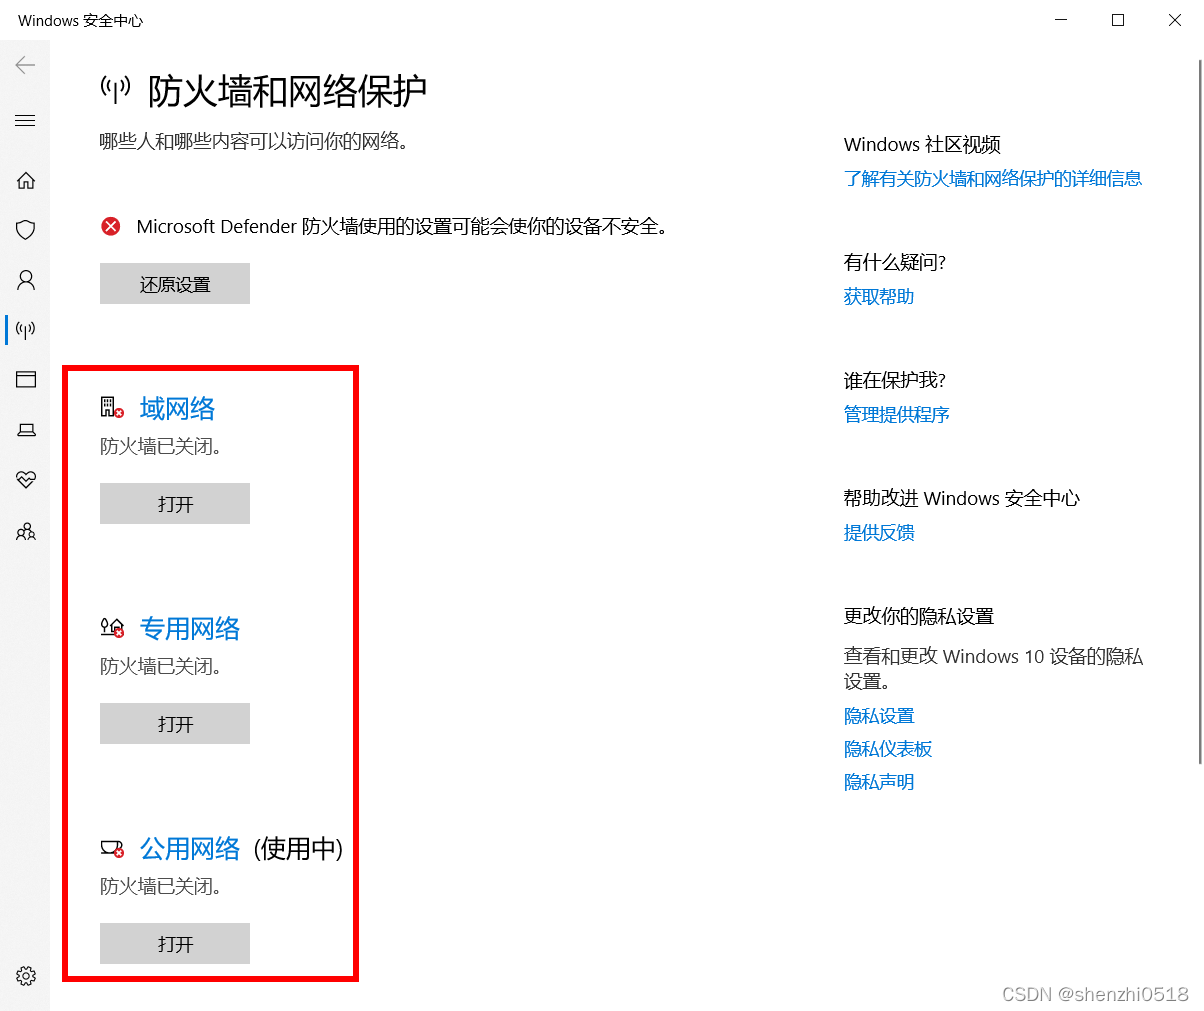
Task: Open the 专用网络 link
Action: pyautogui.click(x=190, y=628)
